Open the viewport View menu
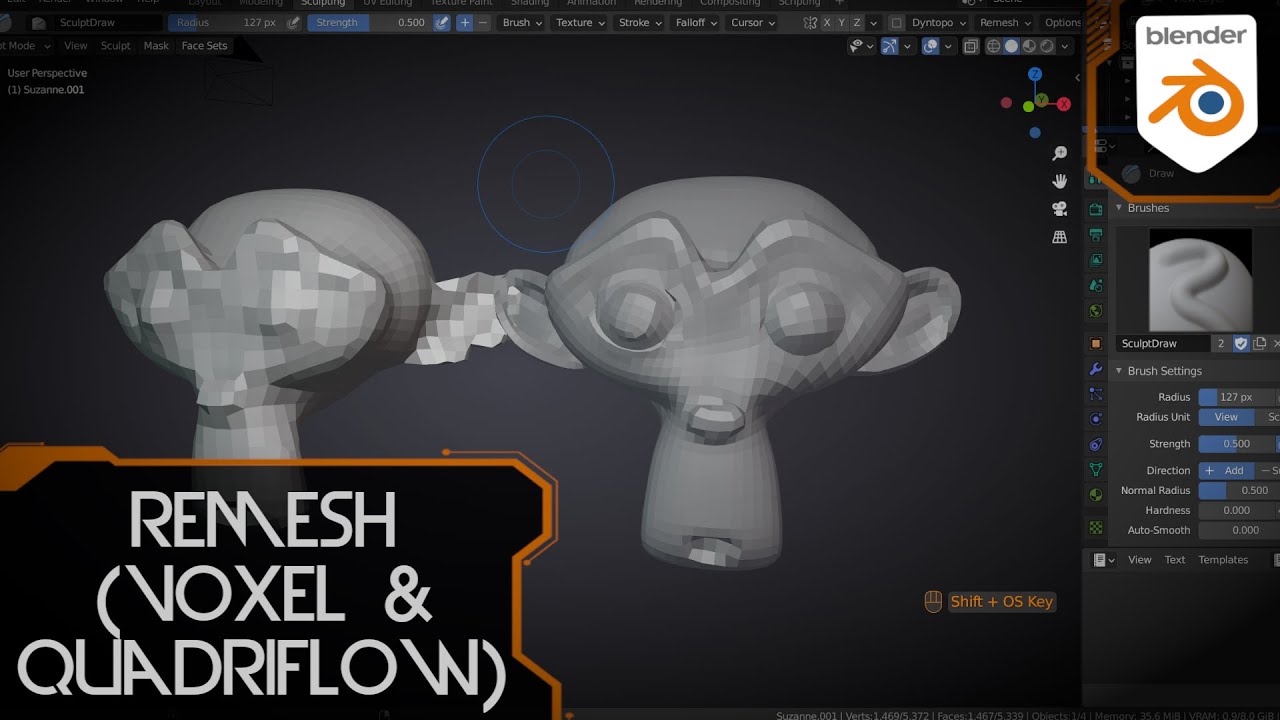Image resolution: width=1280 pixels, height=720 pixels. coord(76,46)
